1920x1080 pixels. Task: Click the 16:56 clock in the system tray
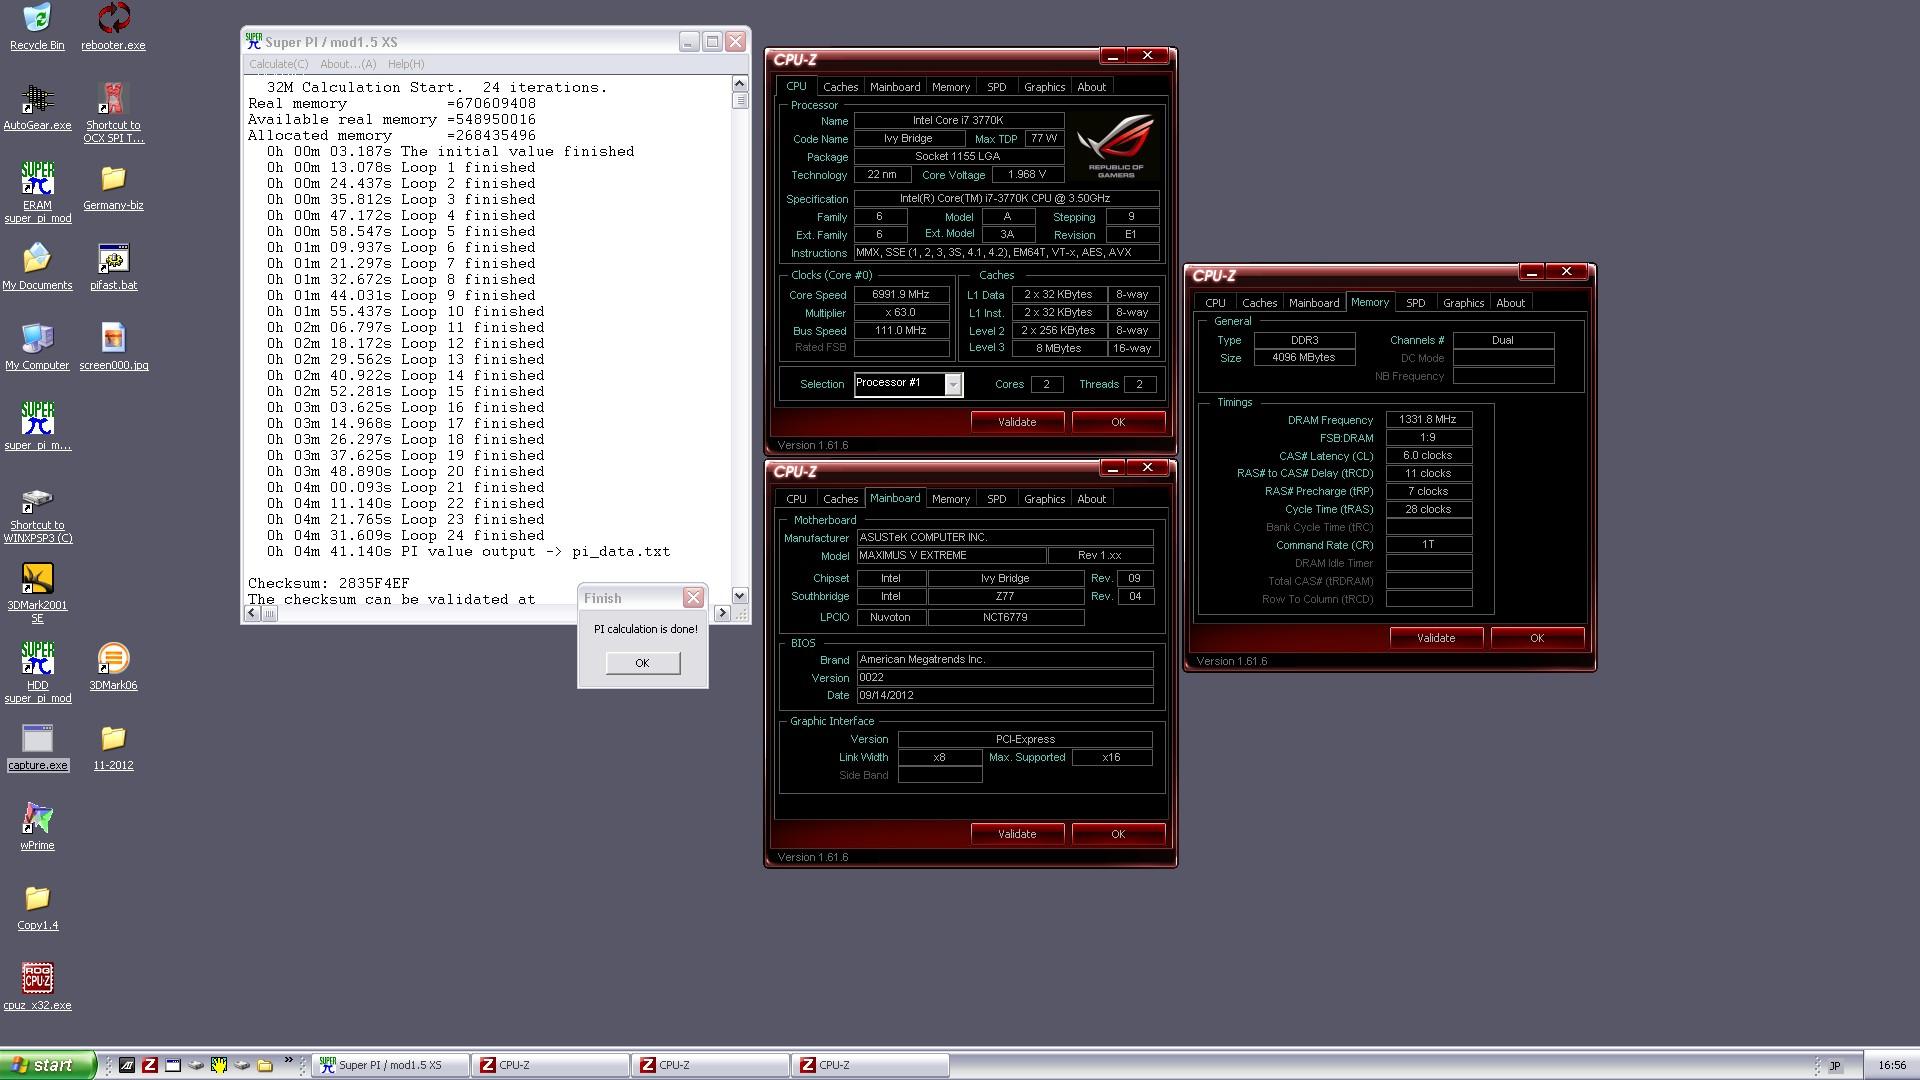(1892, 1066)
